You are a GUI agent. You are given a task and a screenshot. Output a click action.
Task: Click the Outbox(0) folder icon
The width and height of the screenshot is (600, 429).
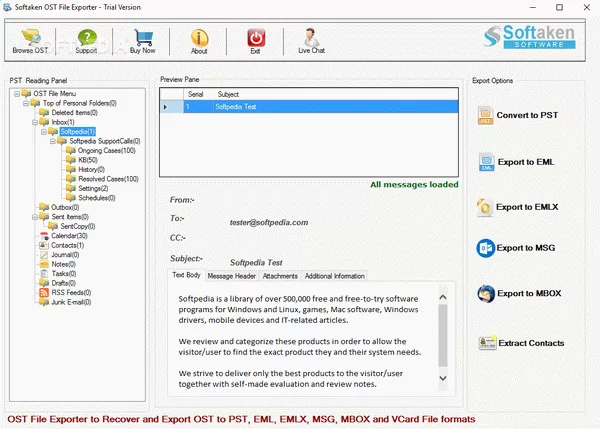click(x=44, y=207)
